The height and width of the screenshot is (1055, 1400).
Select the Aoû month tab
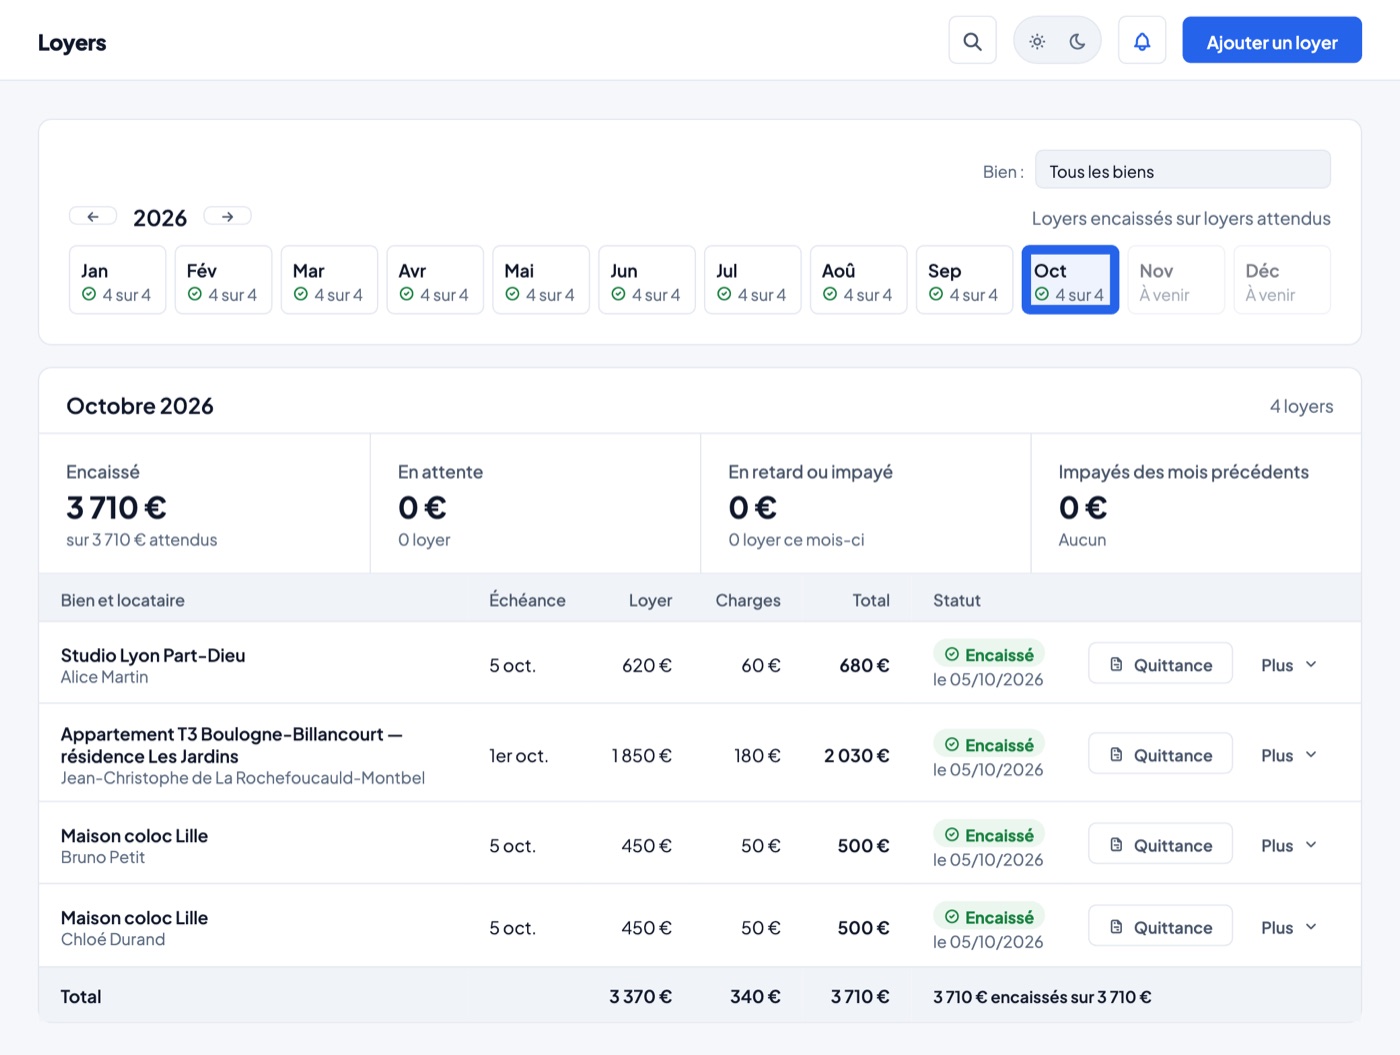(x=858, y=281)
